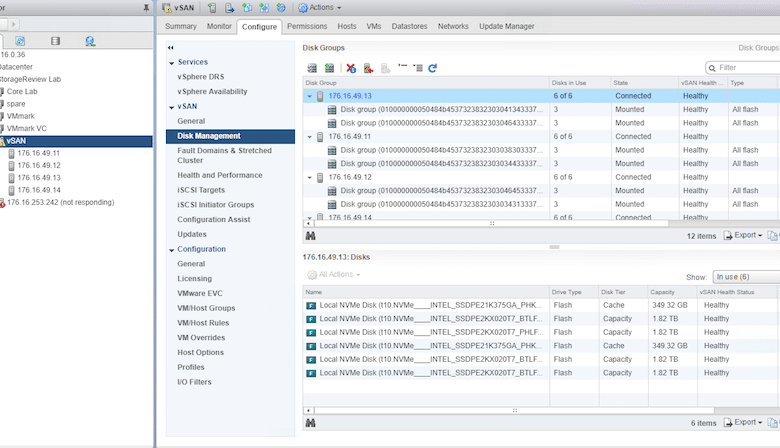Switch to the Permissions tab
Viewport: 780px width, 448px height.
click(307, 26)
